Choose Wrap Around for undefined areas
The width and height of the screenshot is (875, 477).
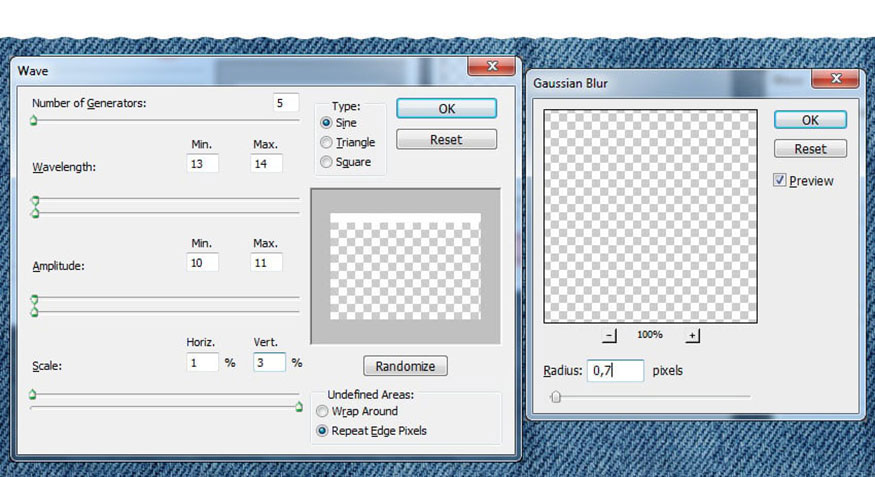pyautogui.click(x=322, y=411)
